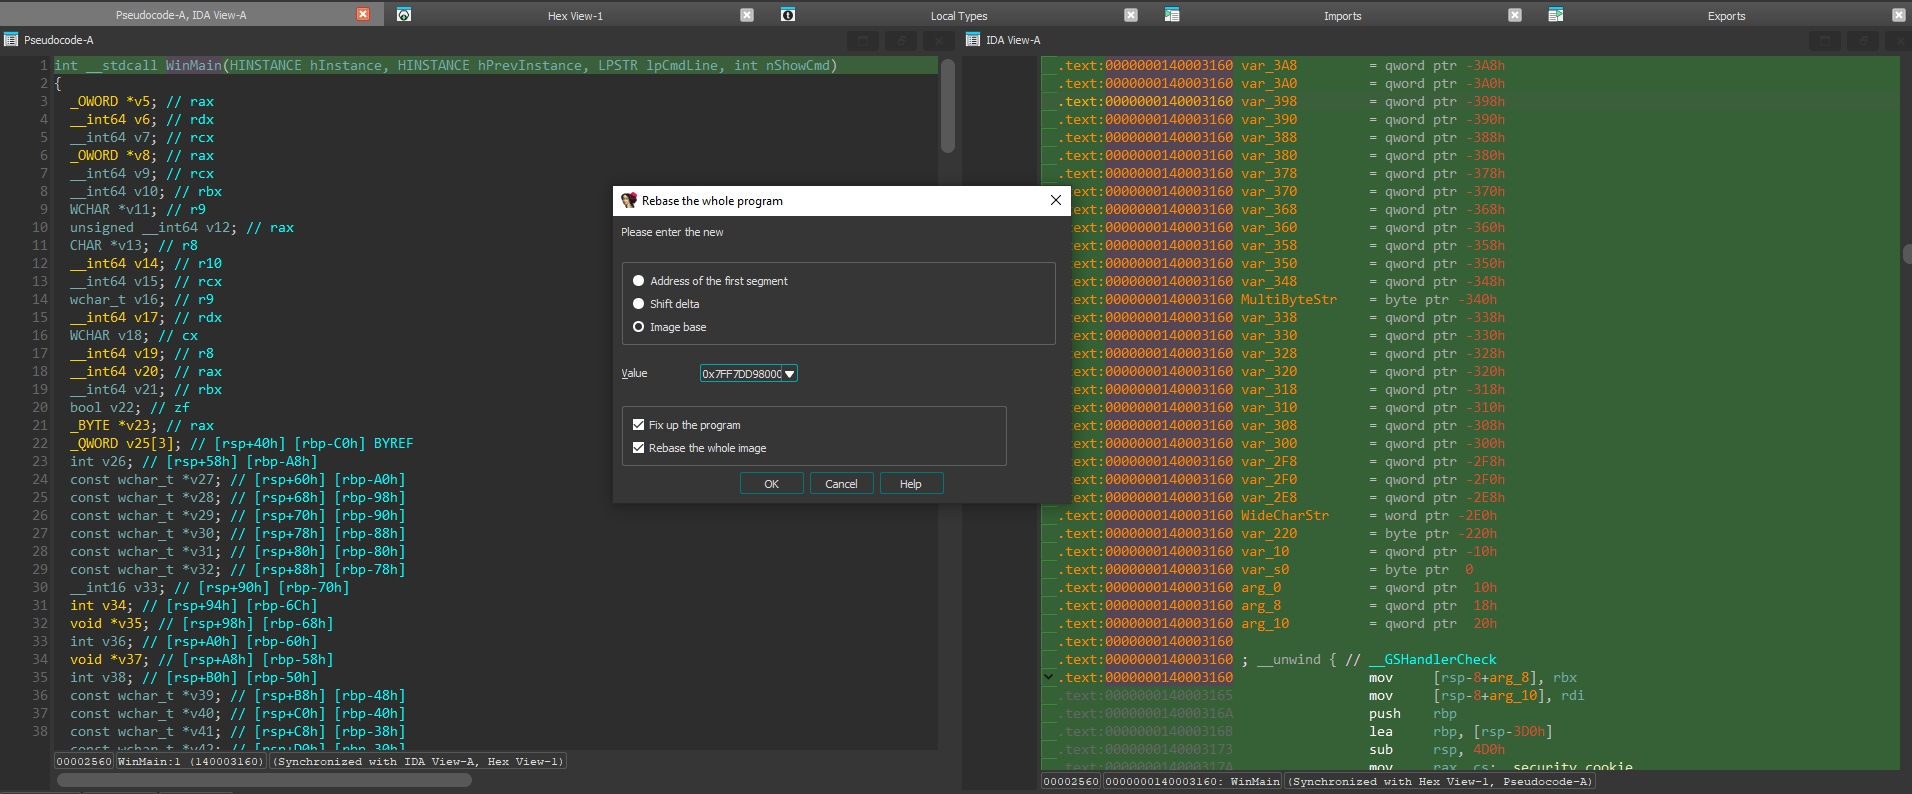Click the Value address input field
Image resolution: width=1912 pixels, height=794 pixels.
[741, 374]
